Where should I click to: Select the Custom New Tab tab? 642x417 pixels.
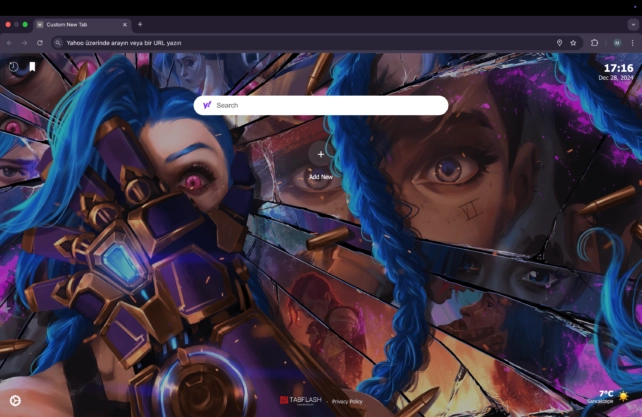pyautogui.click(x=82, y=25)
